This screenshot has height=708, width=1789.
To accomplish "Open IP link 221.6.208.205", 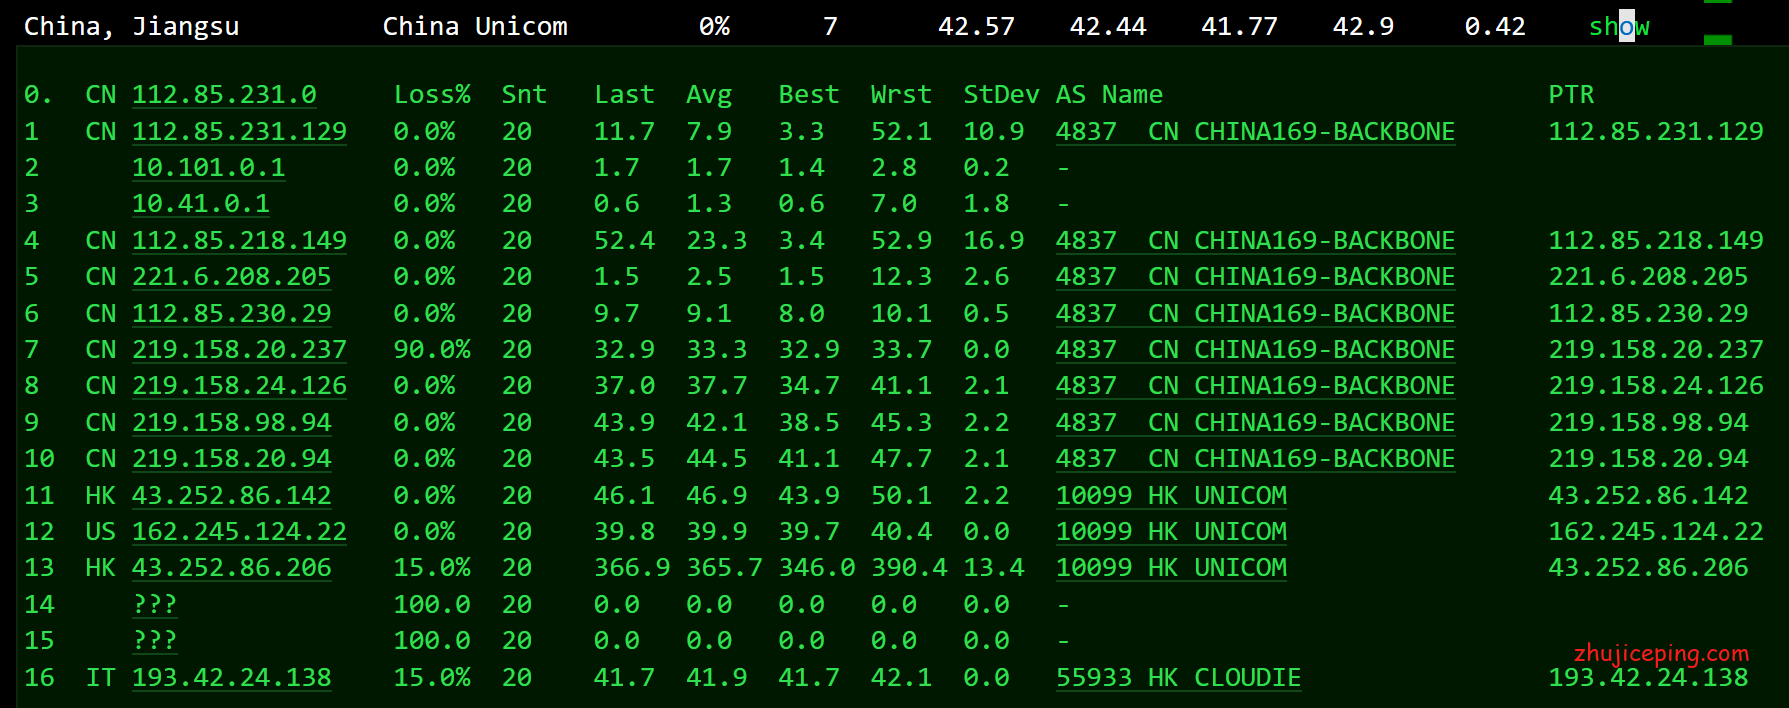I will (x=231, y=277).
